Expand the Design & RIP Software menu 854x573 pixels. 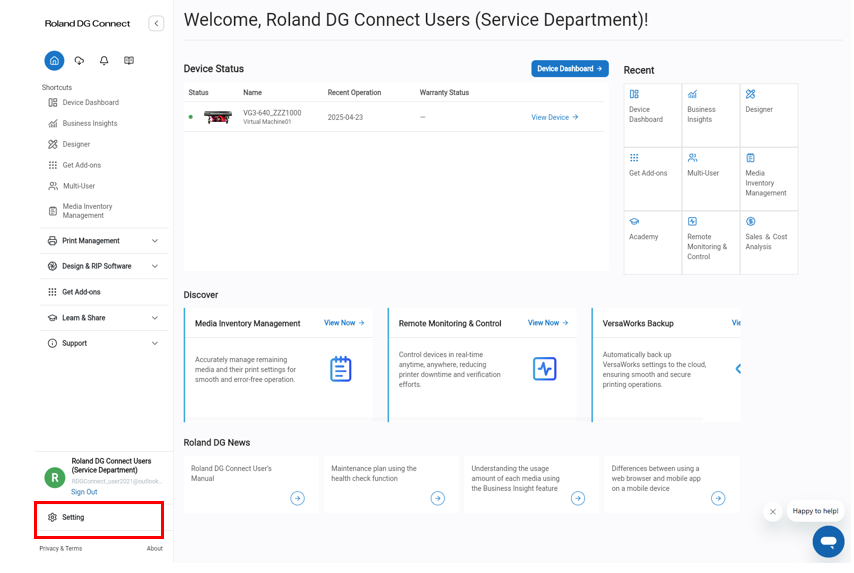(x=103, y=266)
